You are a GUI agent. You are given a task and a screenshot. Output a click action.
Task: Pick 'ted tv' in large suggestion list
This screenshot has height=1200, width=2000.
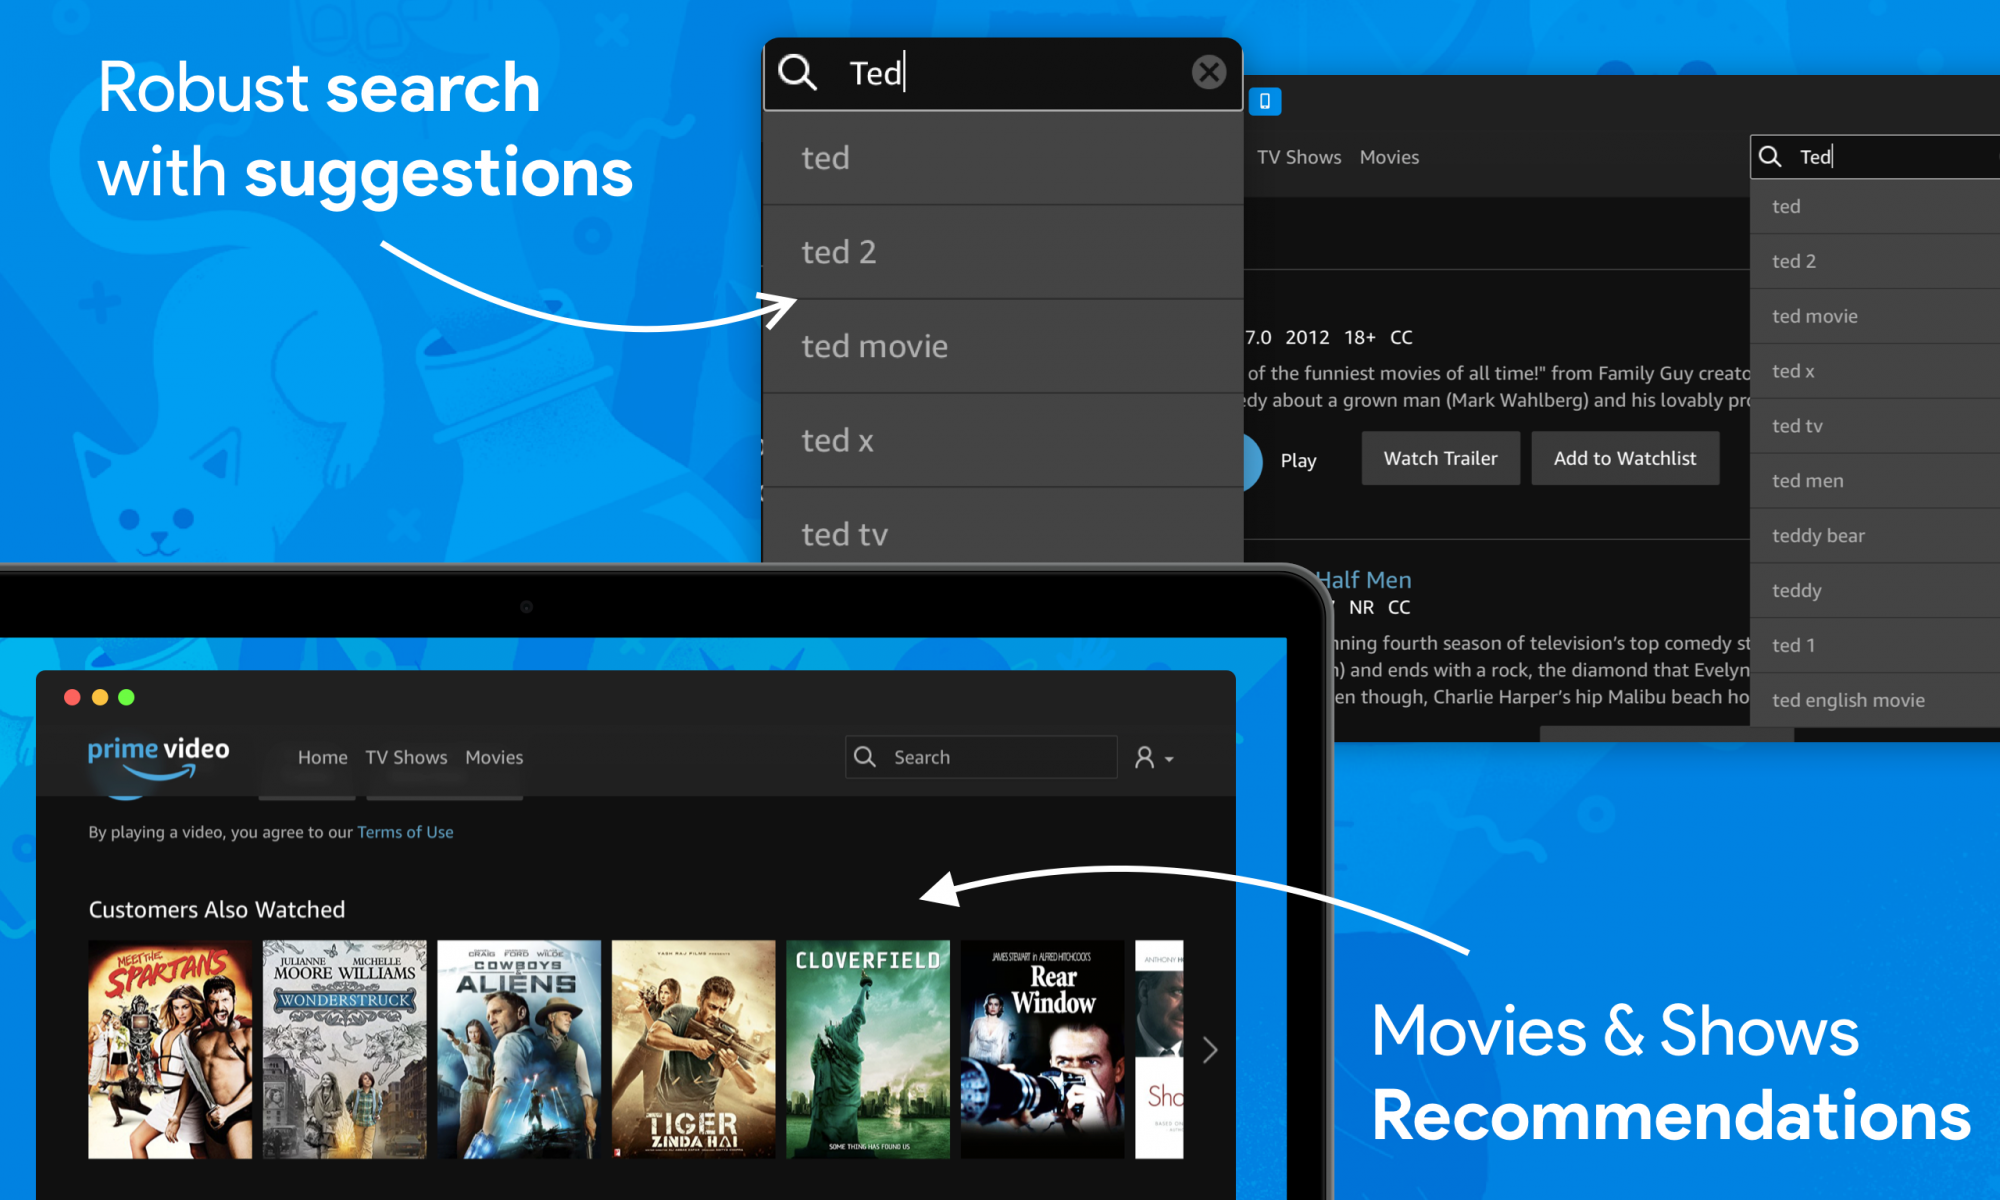point(1002,526)
